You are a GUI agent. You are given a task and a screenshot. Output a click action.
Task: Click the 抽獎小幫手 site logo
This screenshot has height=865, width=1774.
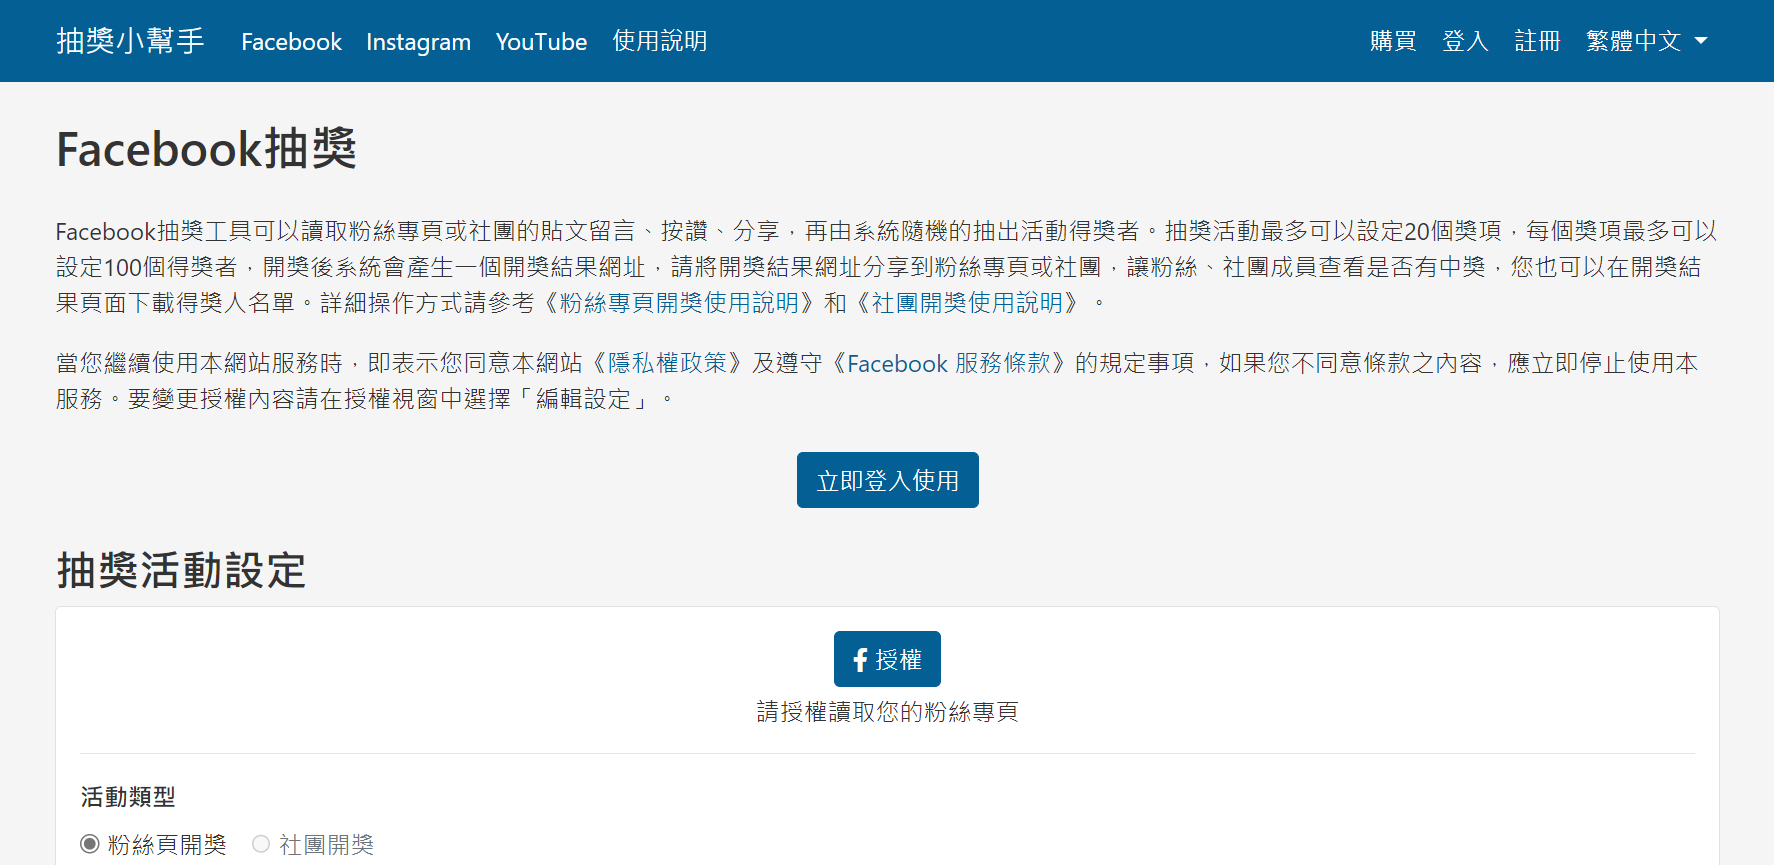coord(130,41)
